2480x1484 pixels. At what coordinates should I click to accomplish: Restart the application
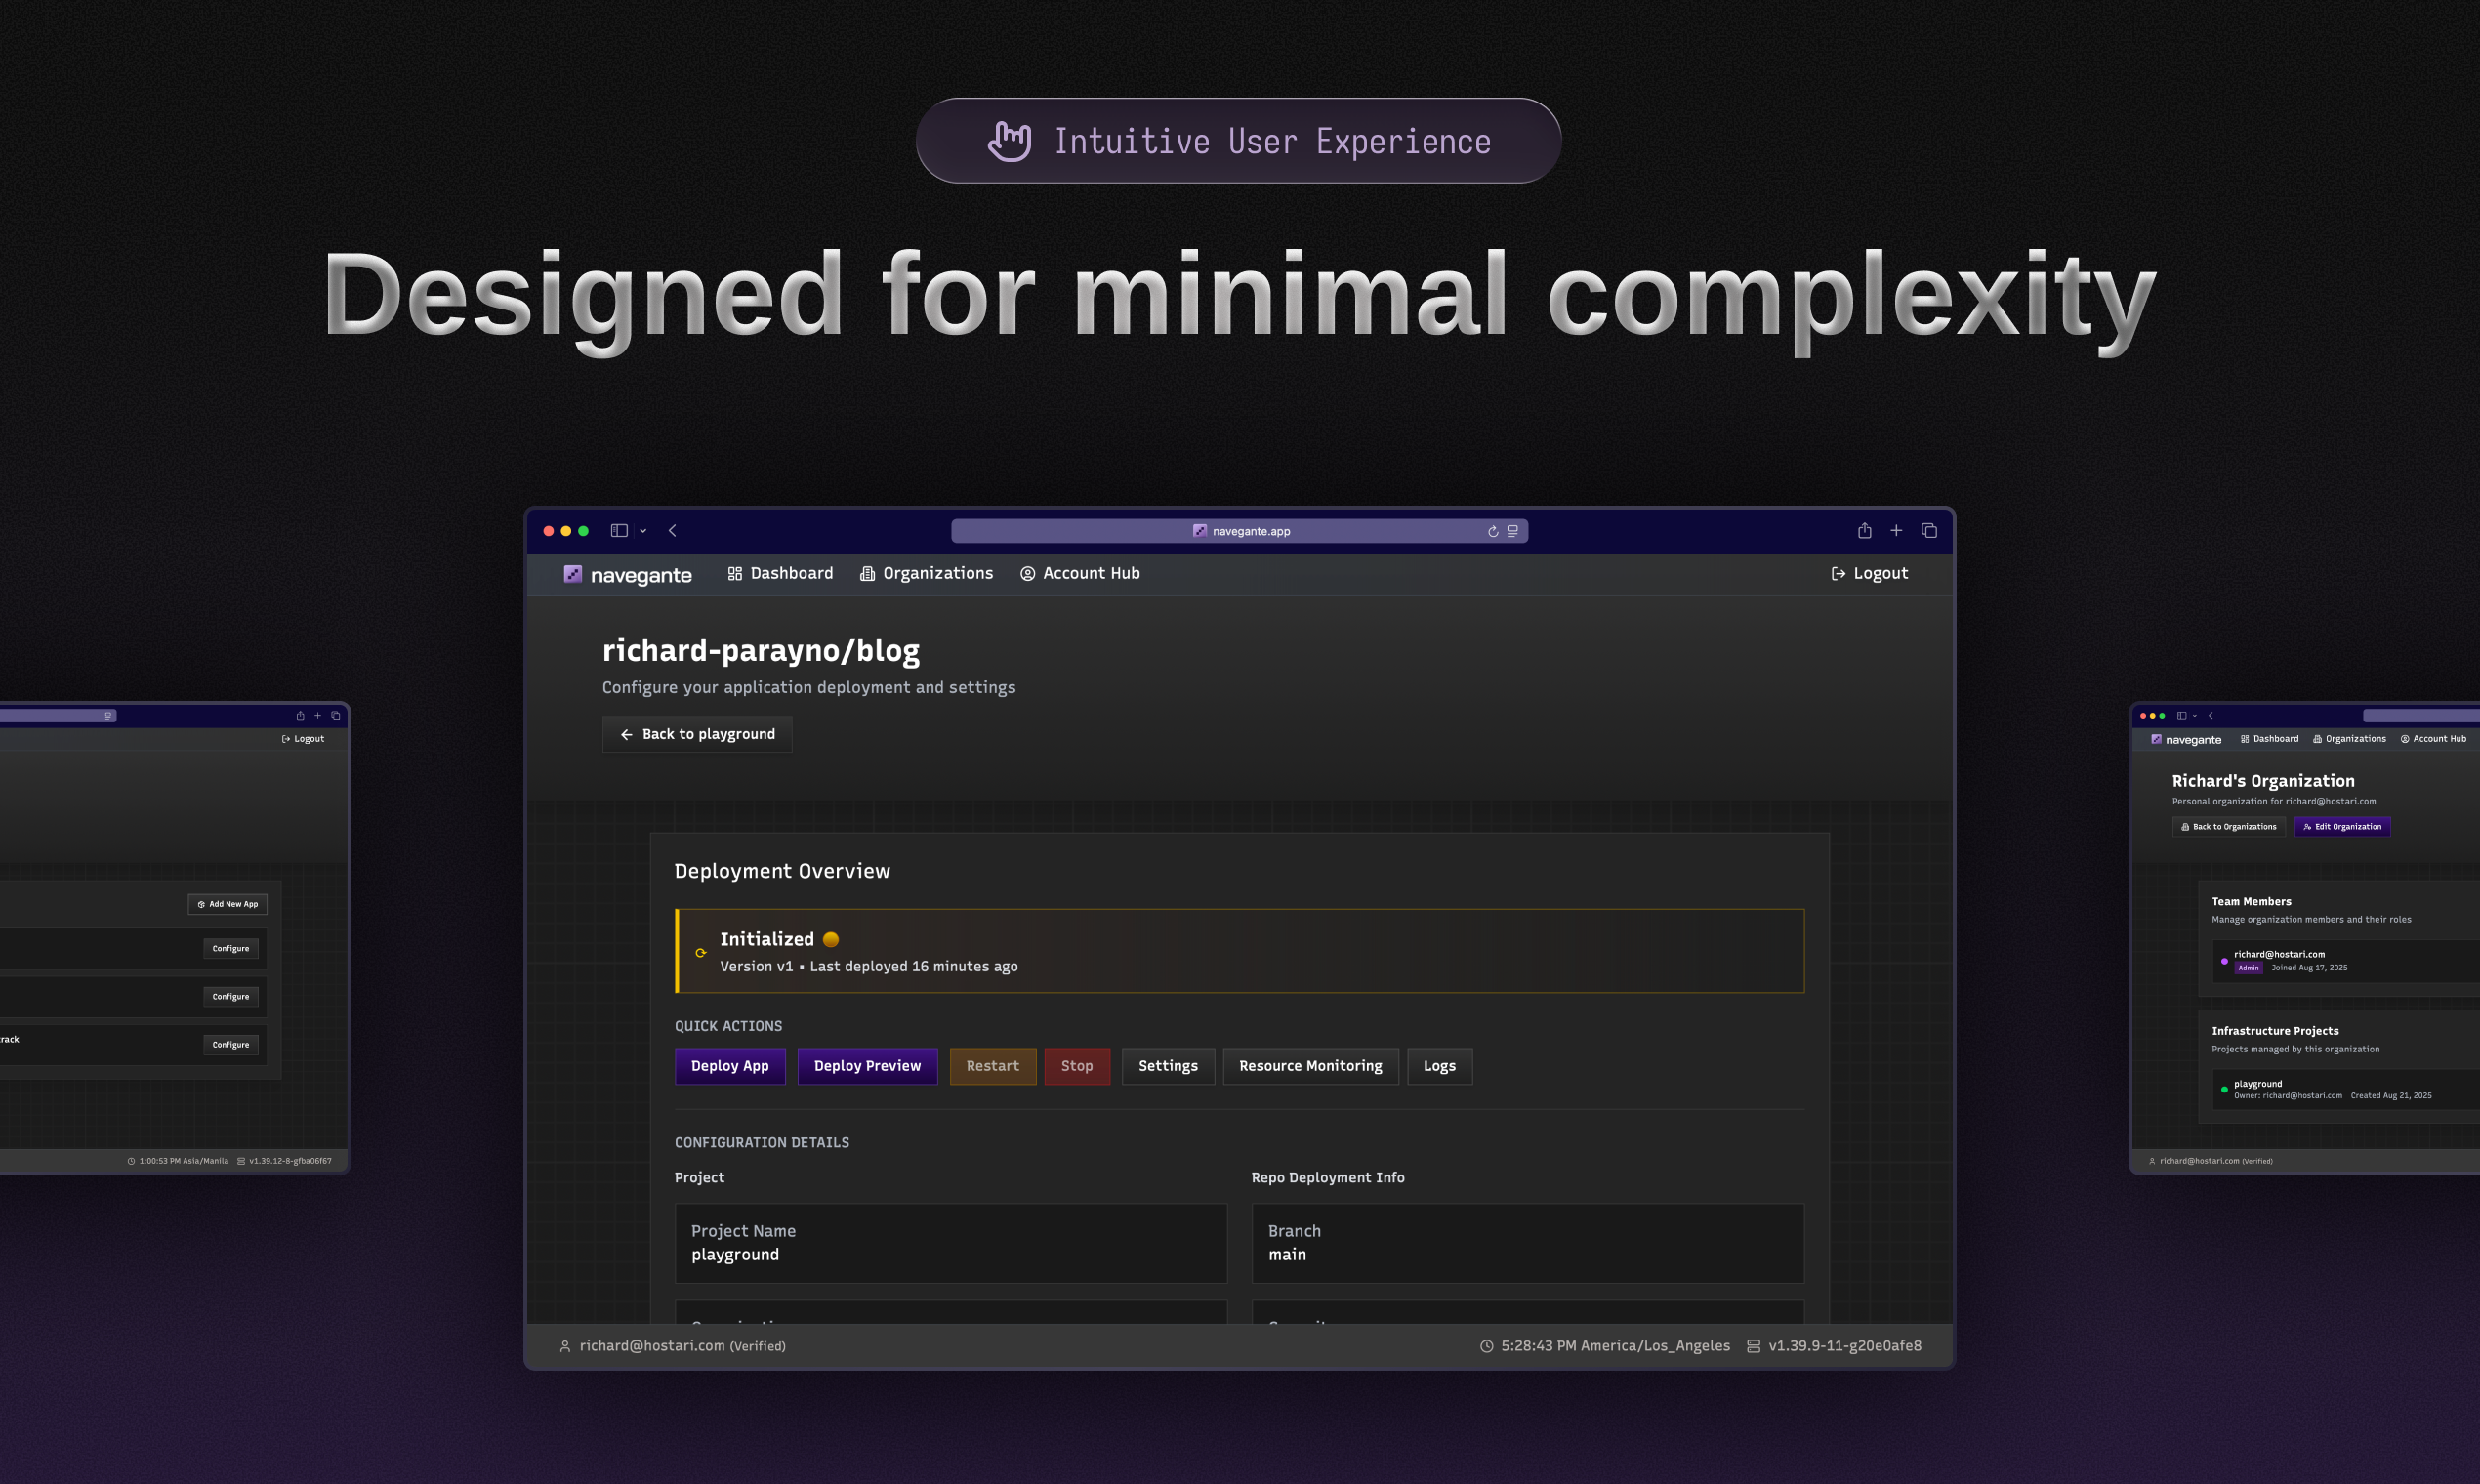coord(992,1066)
